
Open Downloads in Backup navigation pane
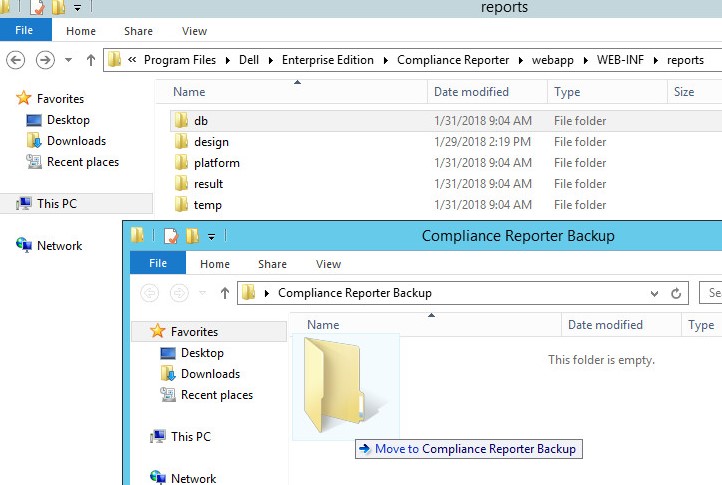click(210, 374)
